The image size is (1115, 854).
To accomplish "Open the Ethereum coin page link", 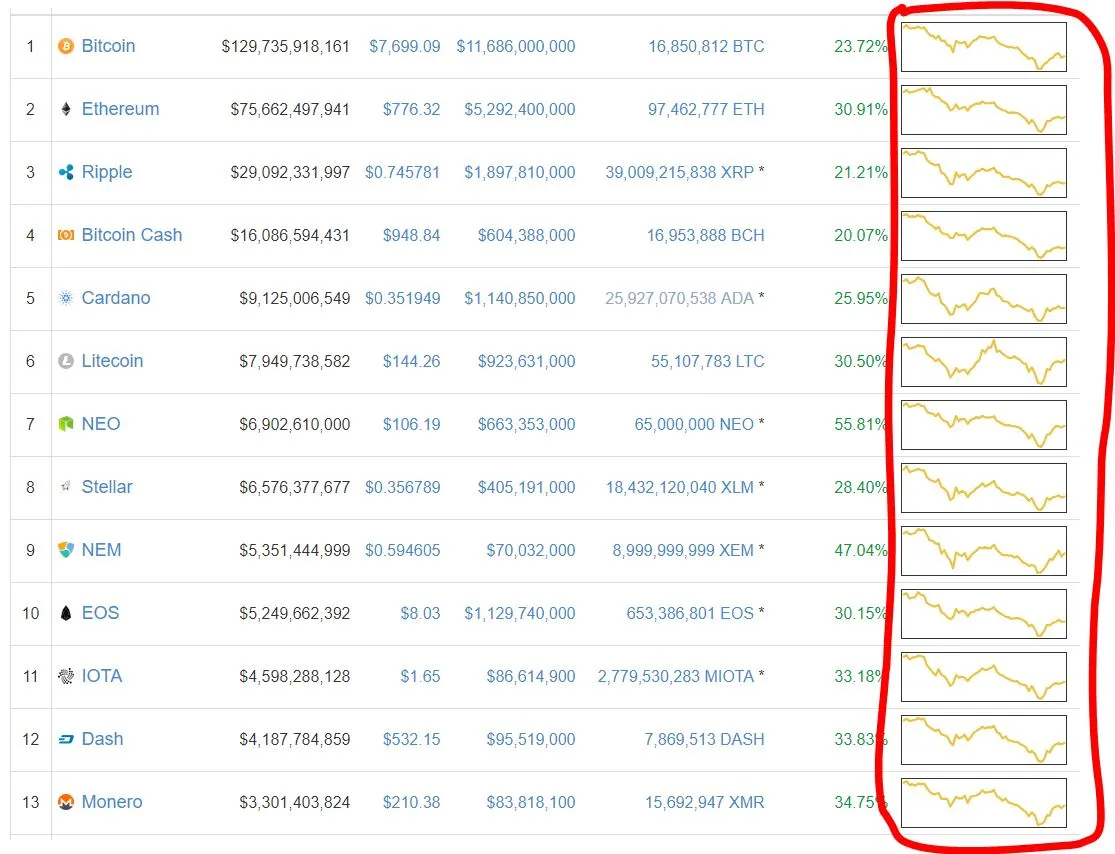I will [x=120, y=110].
